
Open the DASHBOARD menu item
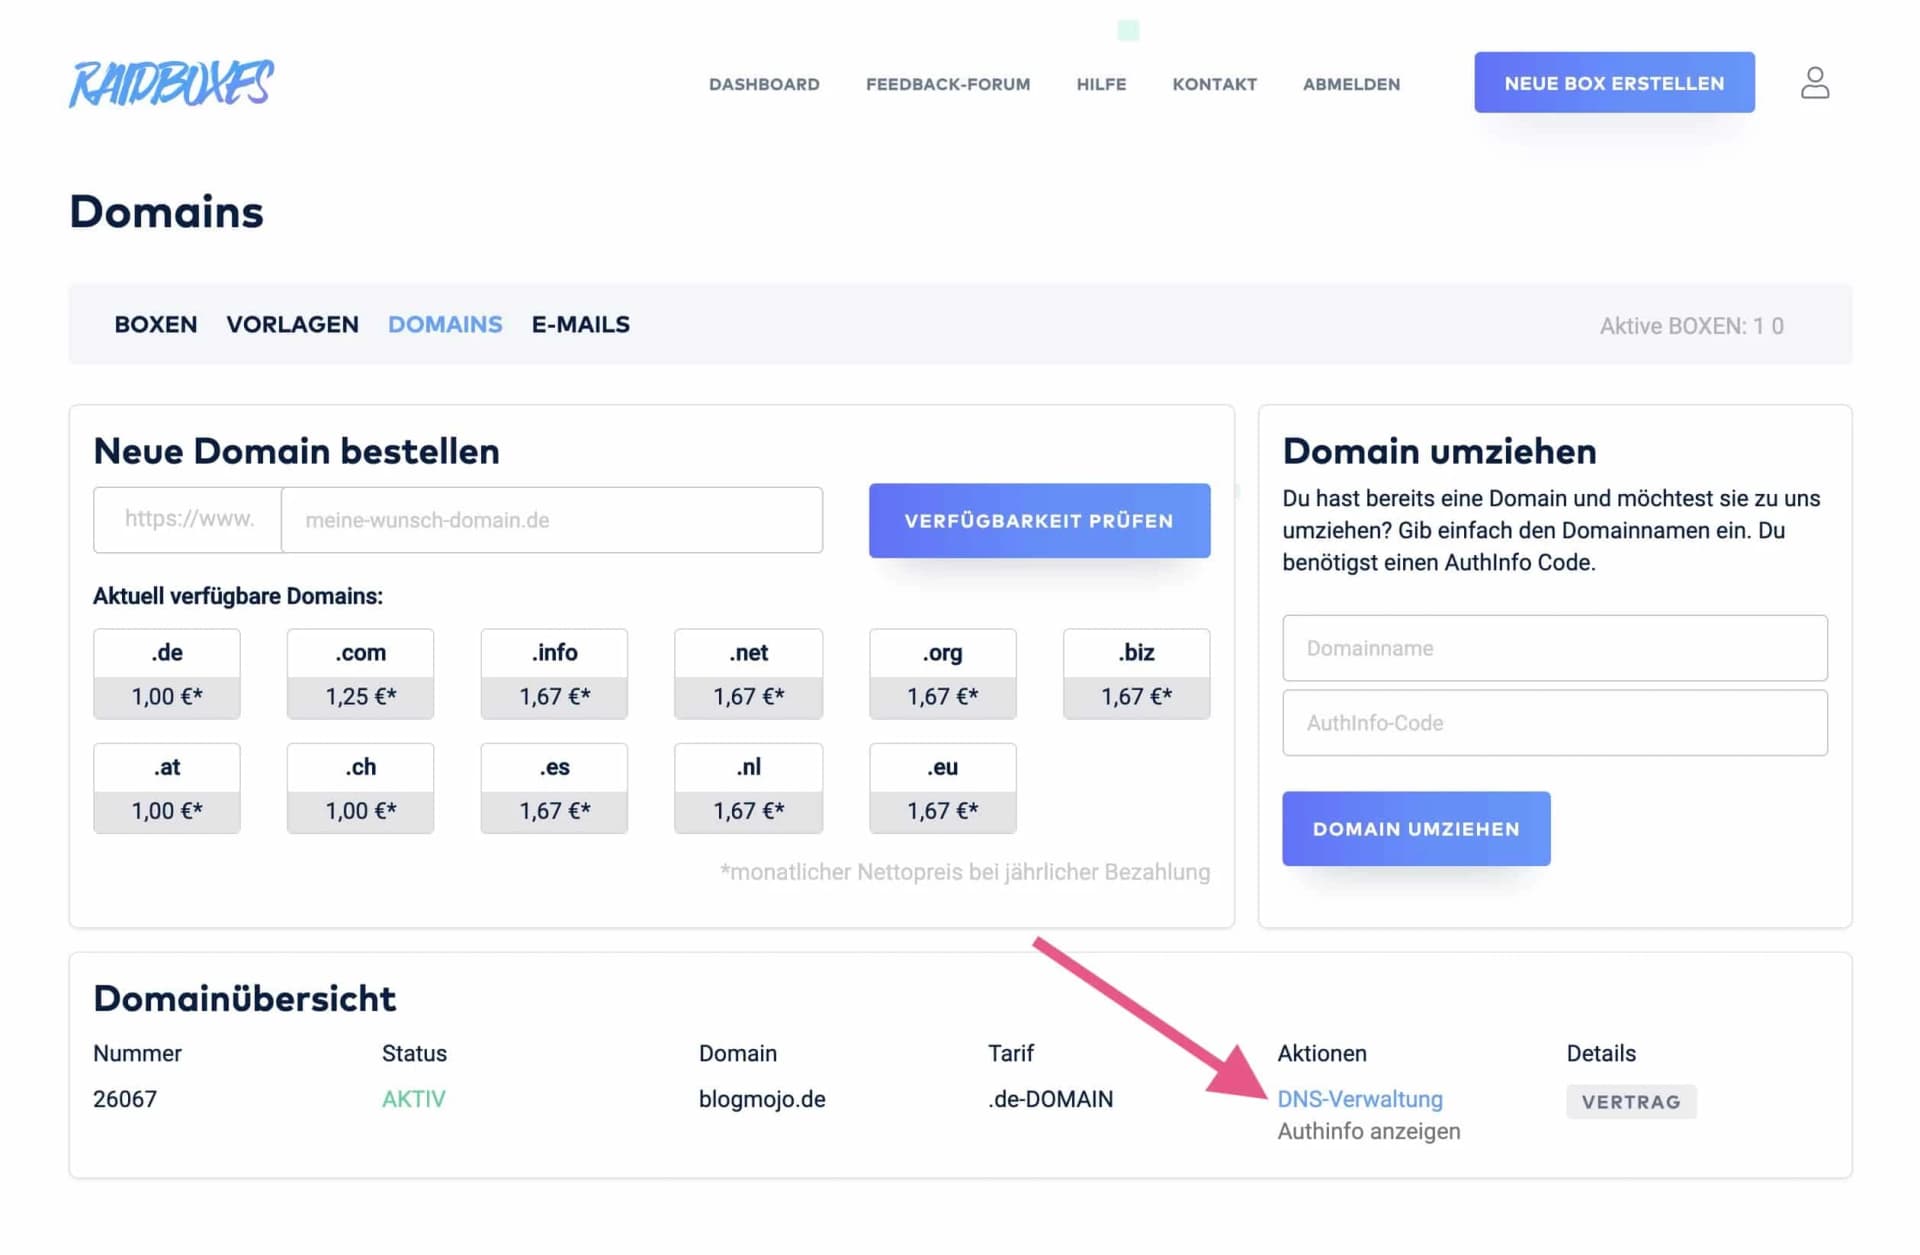[x=764, y=84]
